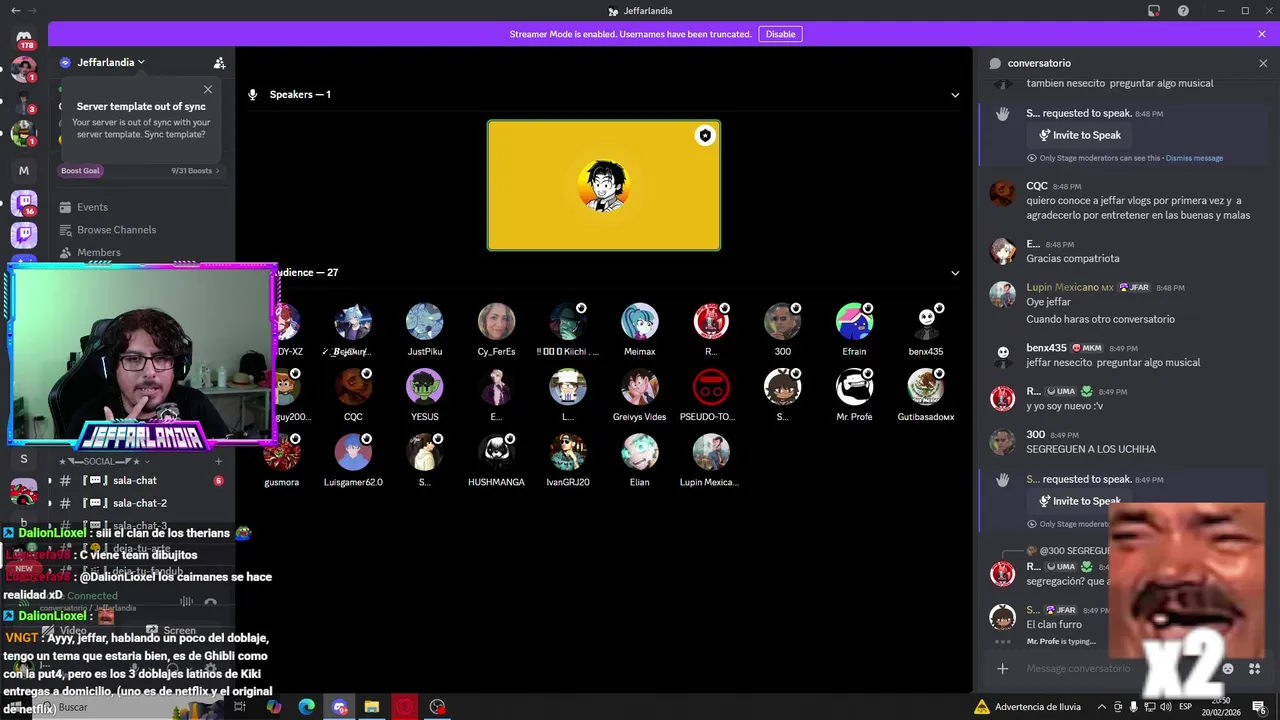
Task: Select audience member HUSHMANGA avatar
Action: pyautogui.click(x=497, y=452)
